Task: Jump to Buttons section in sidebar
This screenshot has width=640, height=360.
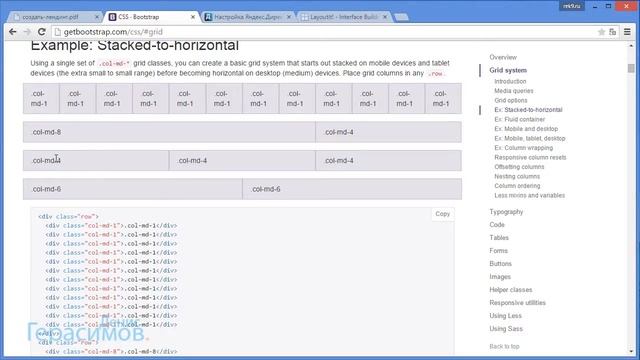Action: (500, 264)
